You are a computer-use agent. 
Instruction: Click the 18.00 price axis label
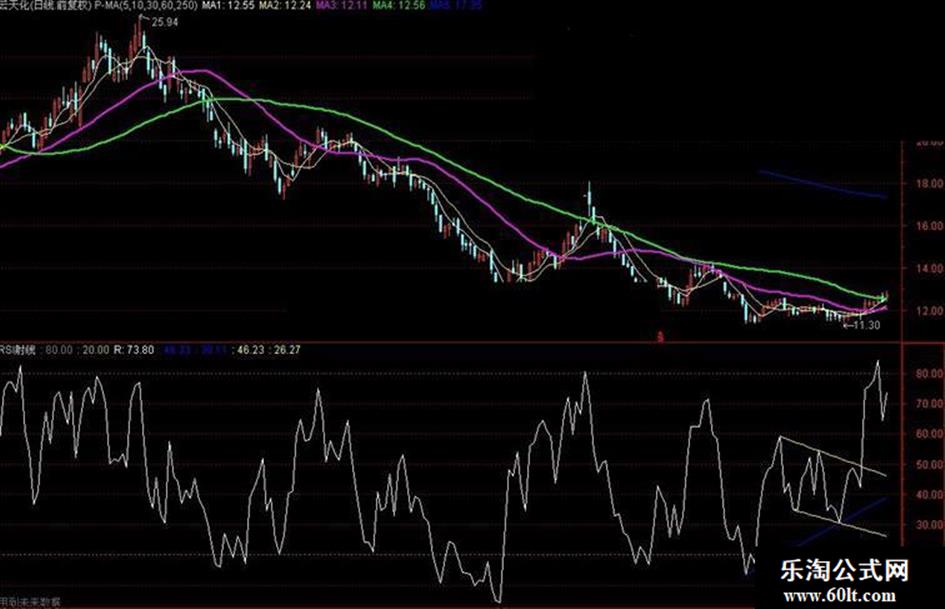[x=926, y=184]
